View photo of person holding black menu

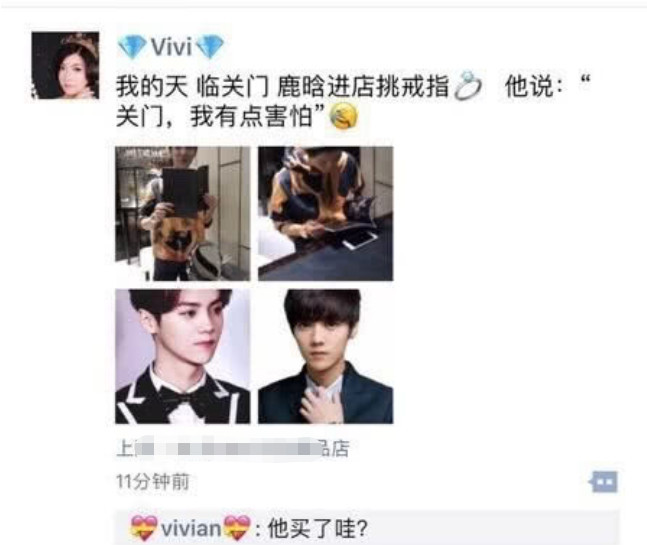183,214
